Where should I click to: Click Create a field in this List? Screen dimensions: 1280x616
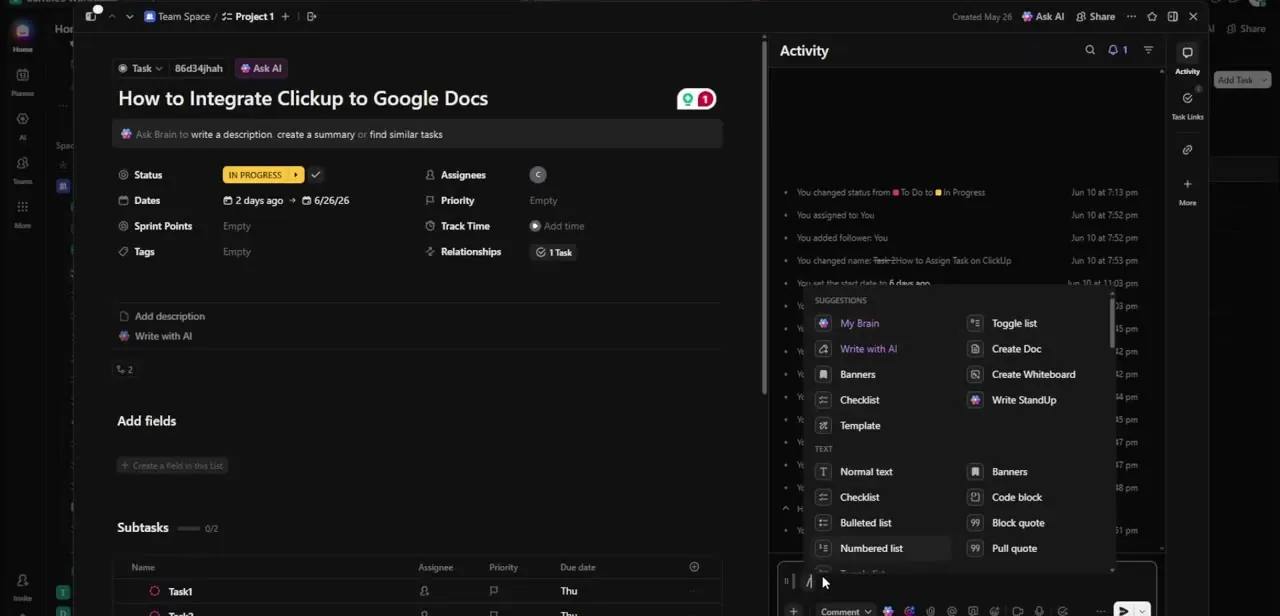pyautogui.click(x=171, y=465)
